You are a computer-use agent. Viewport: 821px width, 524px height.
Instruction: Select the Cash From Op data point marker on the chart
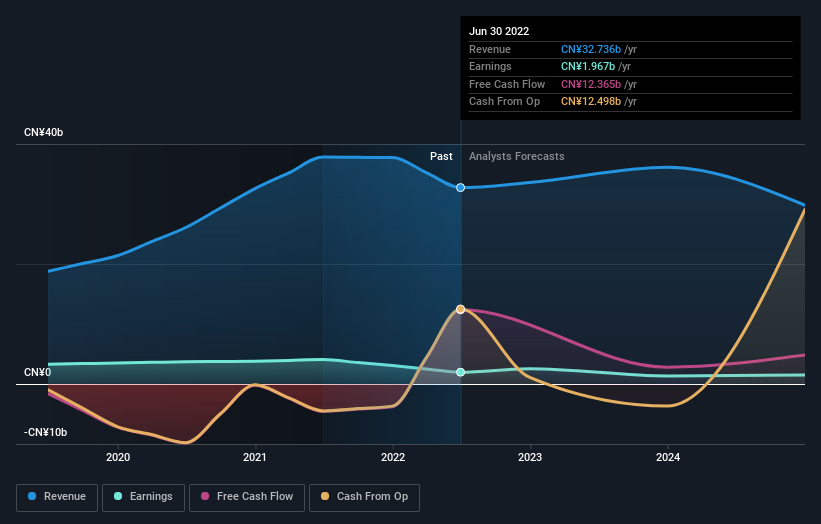[x=460, y=309]
